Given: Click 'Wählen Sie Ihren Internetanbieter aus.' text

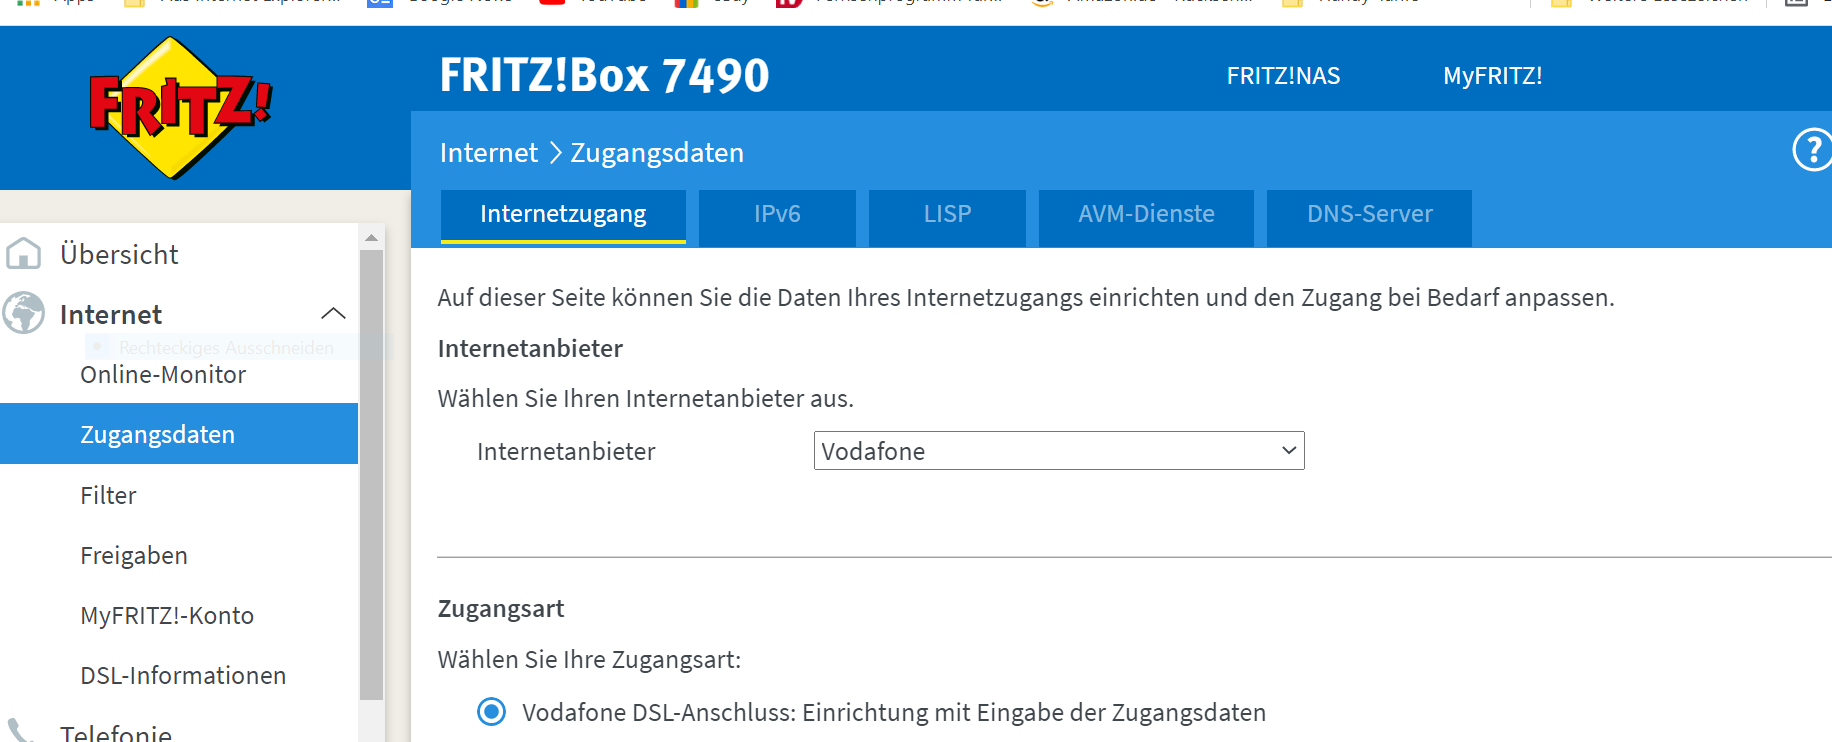Looking at the screenshot, I should tap(645, 399).
